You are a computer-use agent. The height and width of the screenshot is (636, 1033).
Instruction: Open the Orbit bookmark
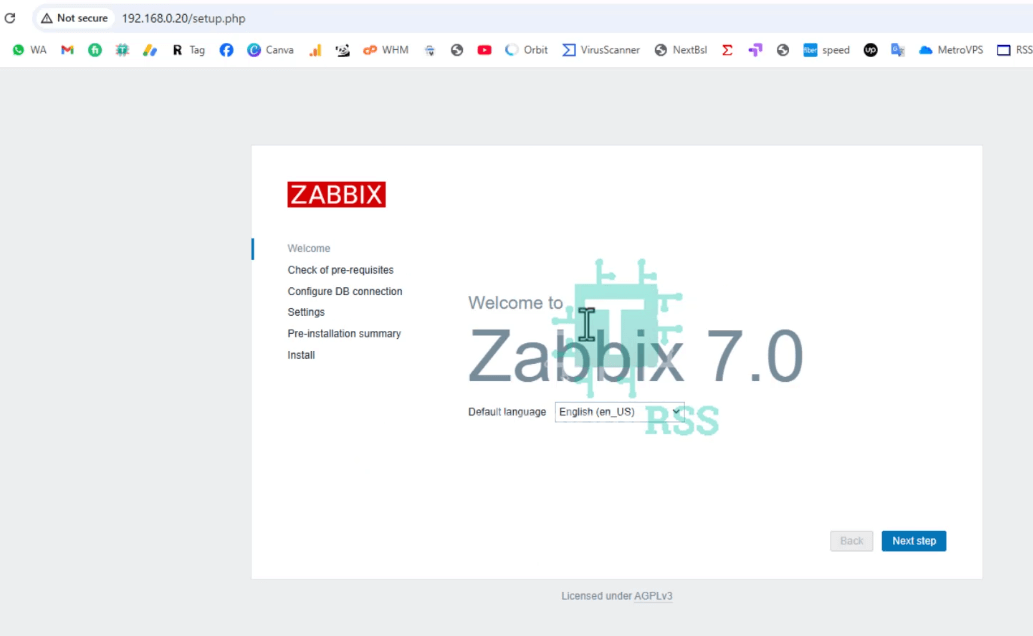[x=526, y=50]
